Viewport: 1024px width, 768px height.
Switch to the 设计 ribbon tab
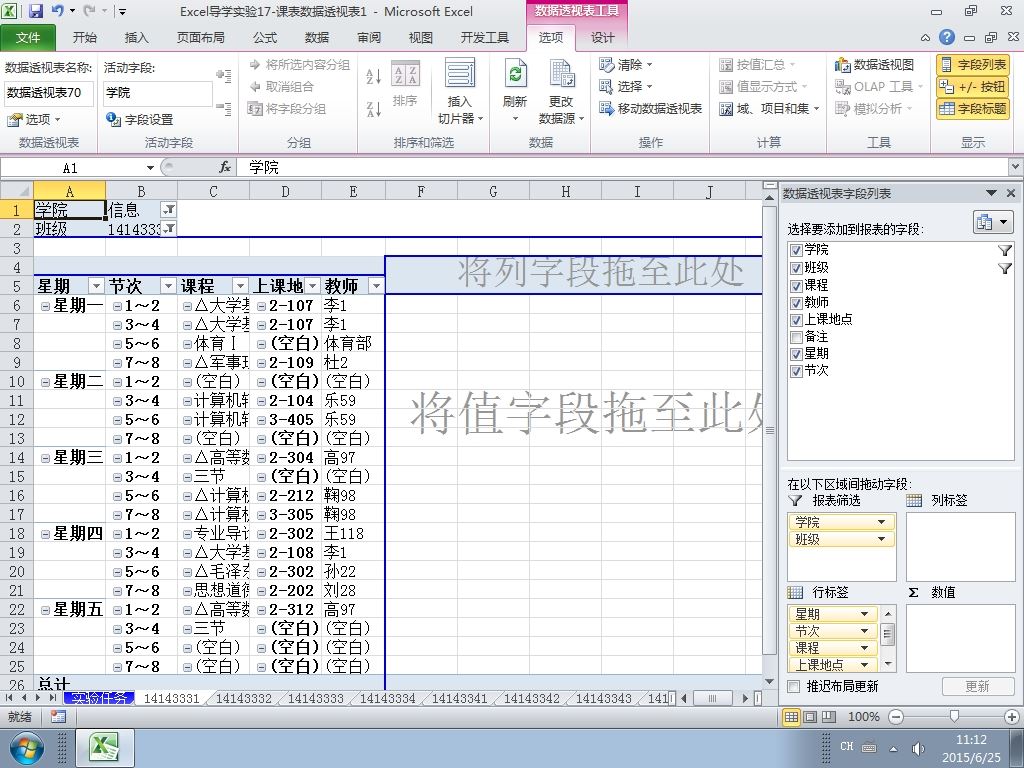coord(602,38)
